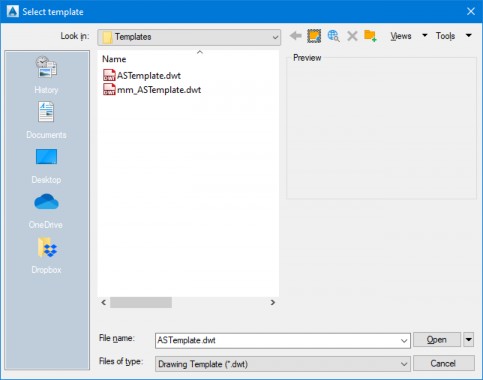Open Desktop in places sidebar
This screenshot has width=483, height=380.
46,166
